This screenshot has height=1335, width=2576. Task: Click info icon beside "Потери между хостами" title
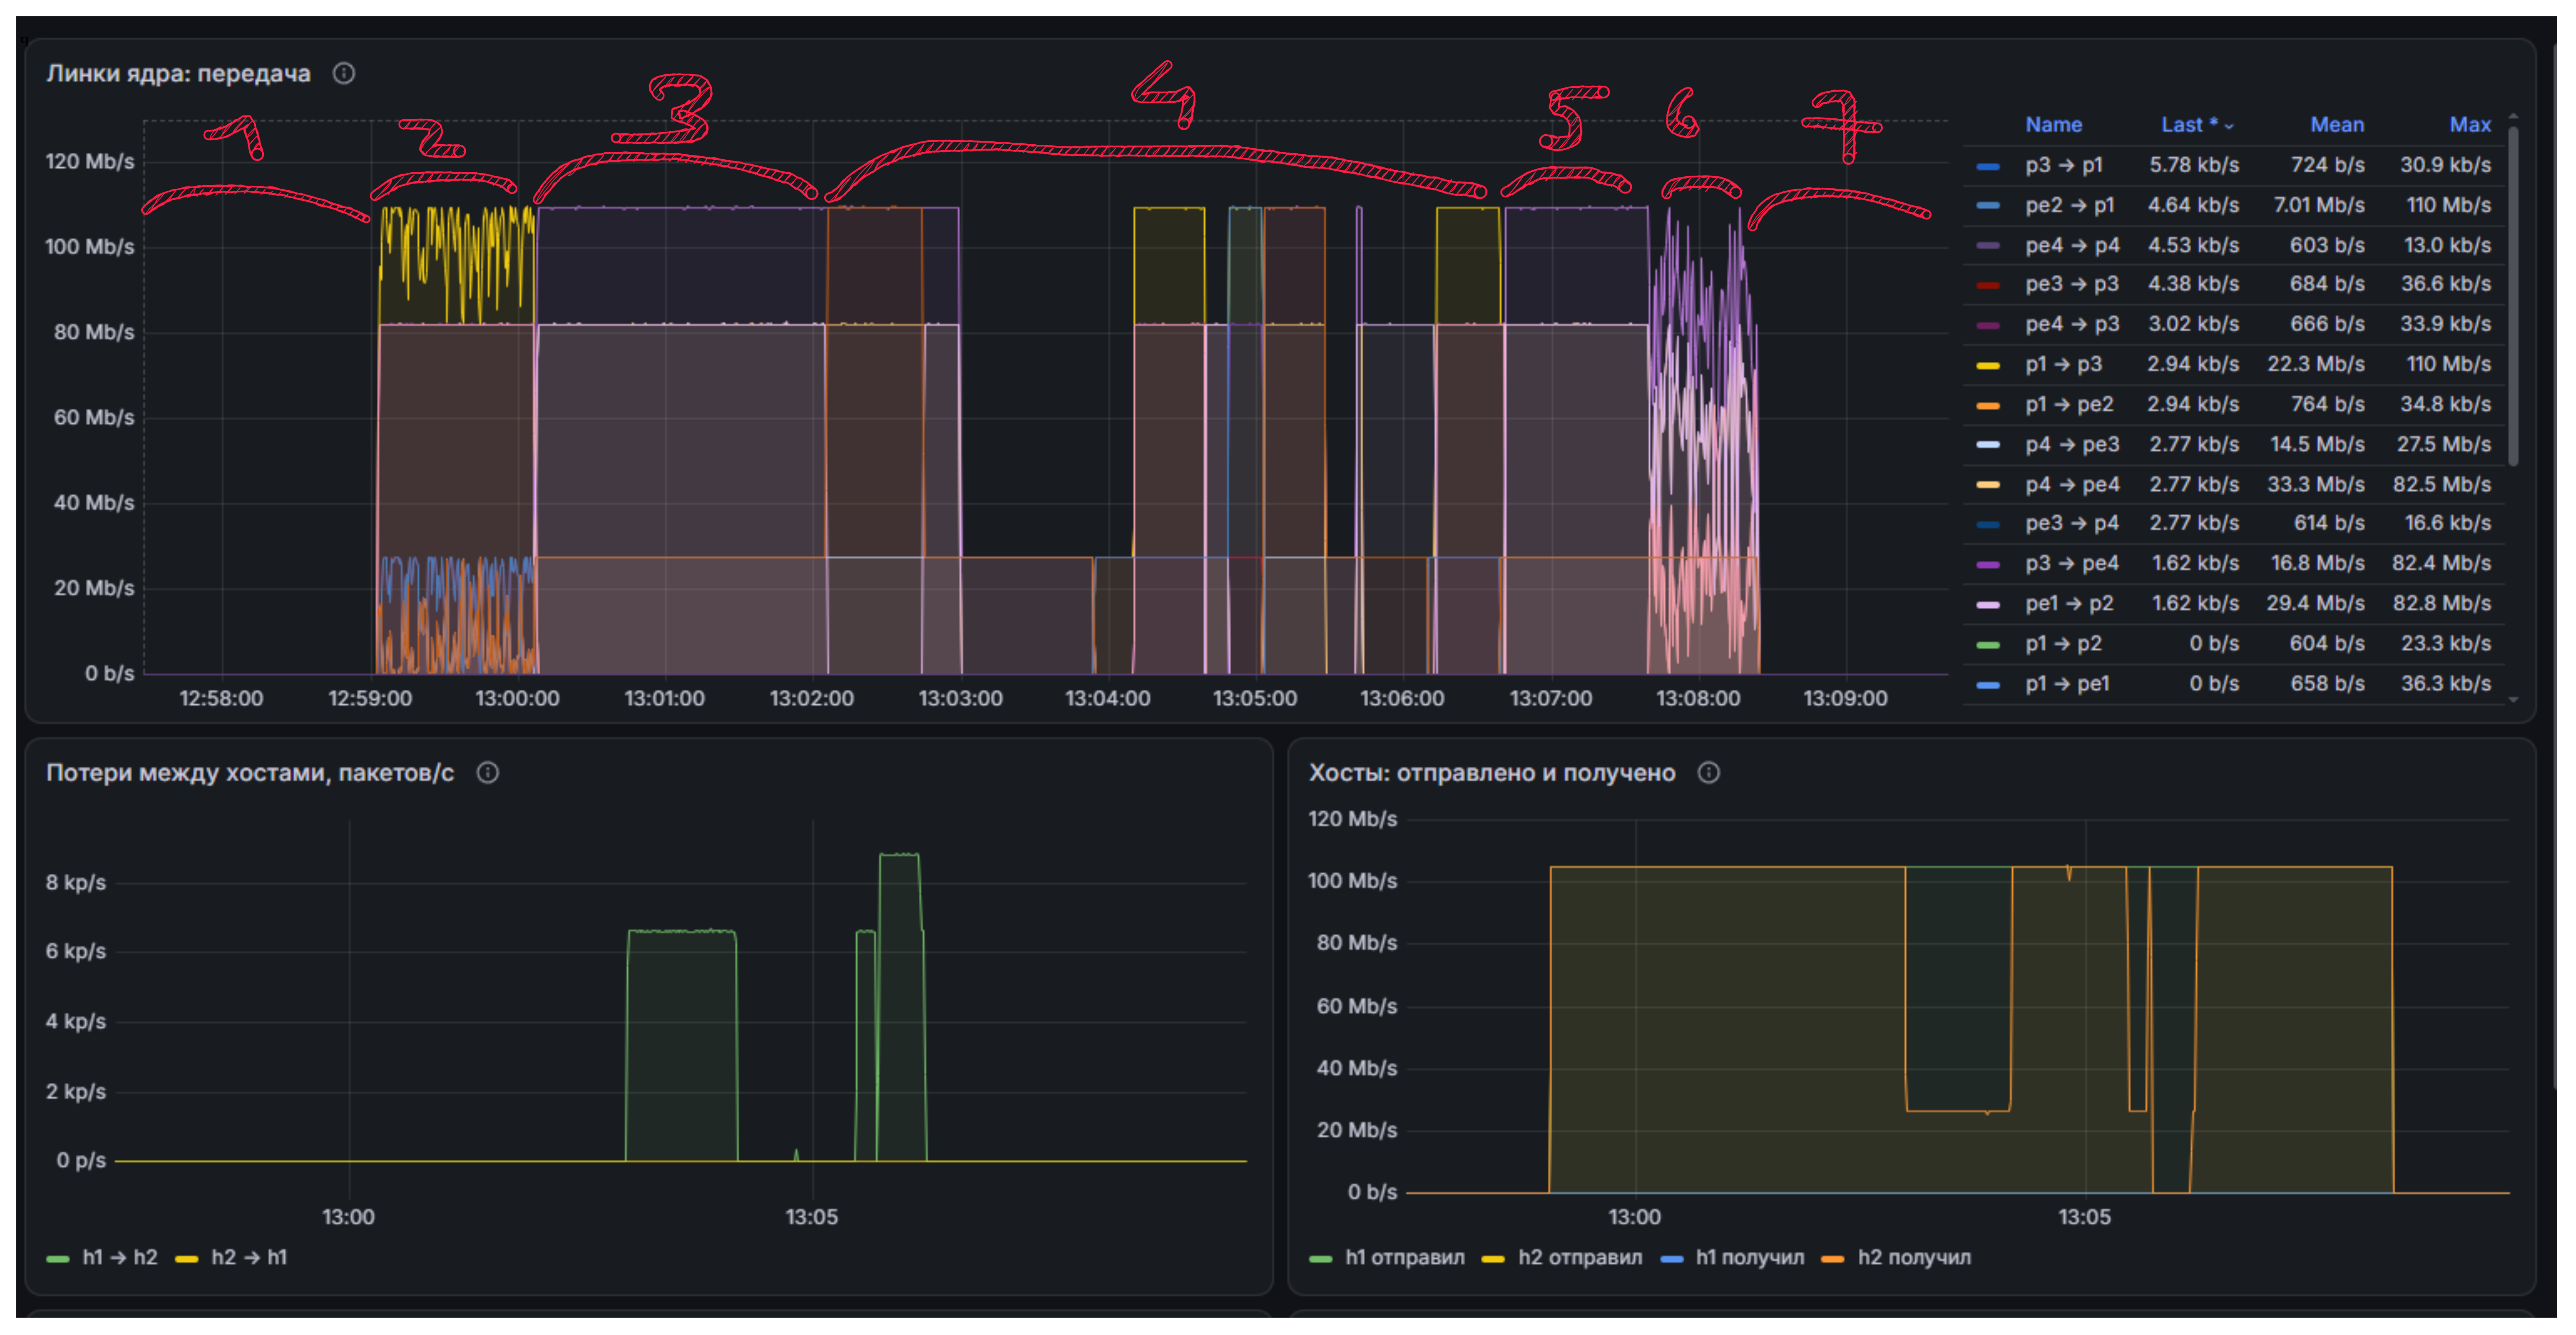pyautogui.click(x=488, y=772)
